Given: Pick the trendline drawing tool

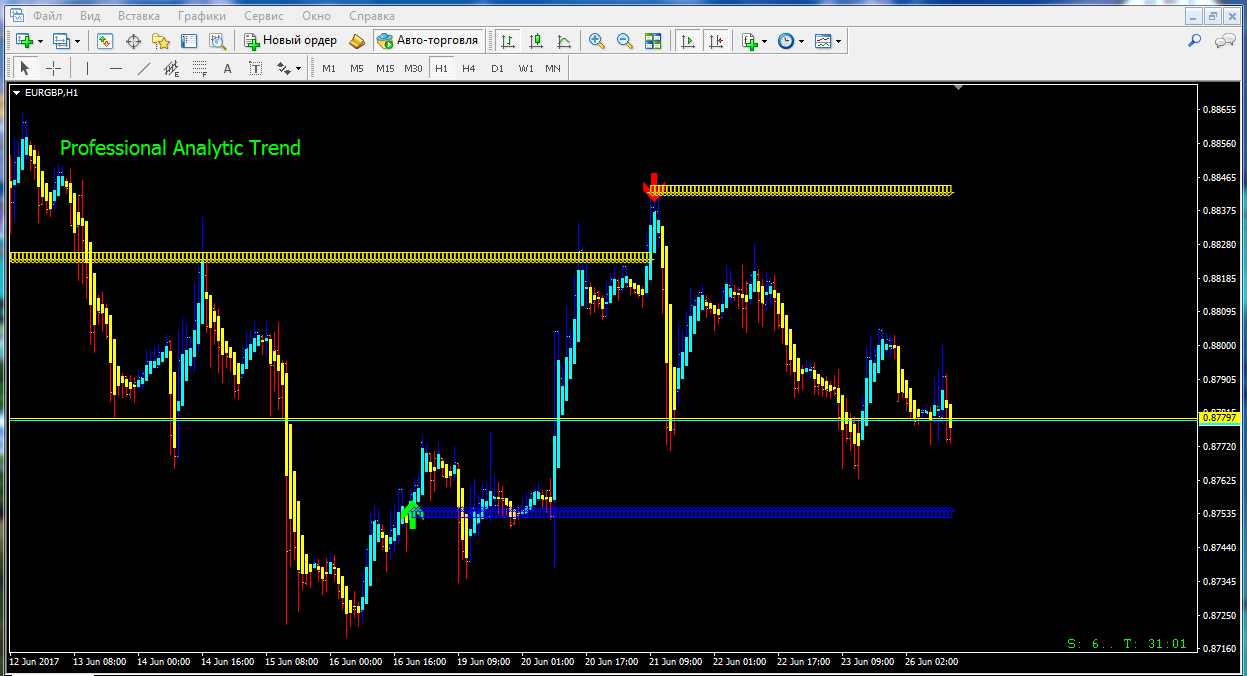Looking at the screenshot, I should coord(144,68).
